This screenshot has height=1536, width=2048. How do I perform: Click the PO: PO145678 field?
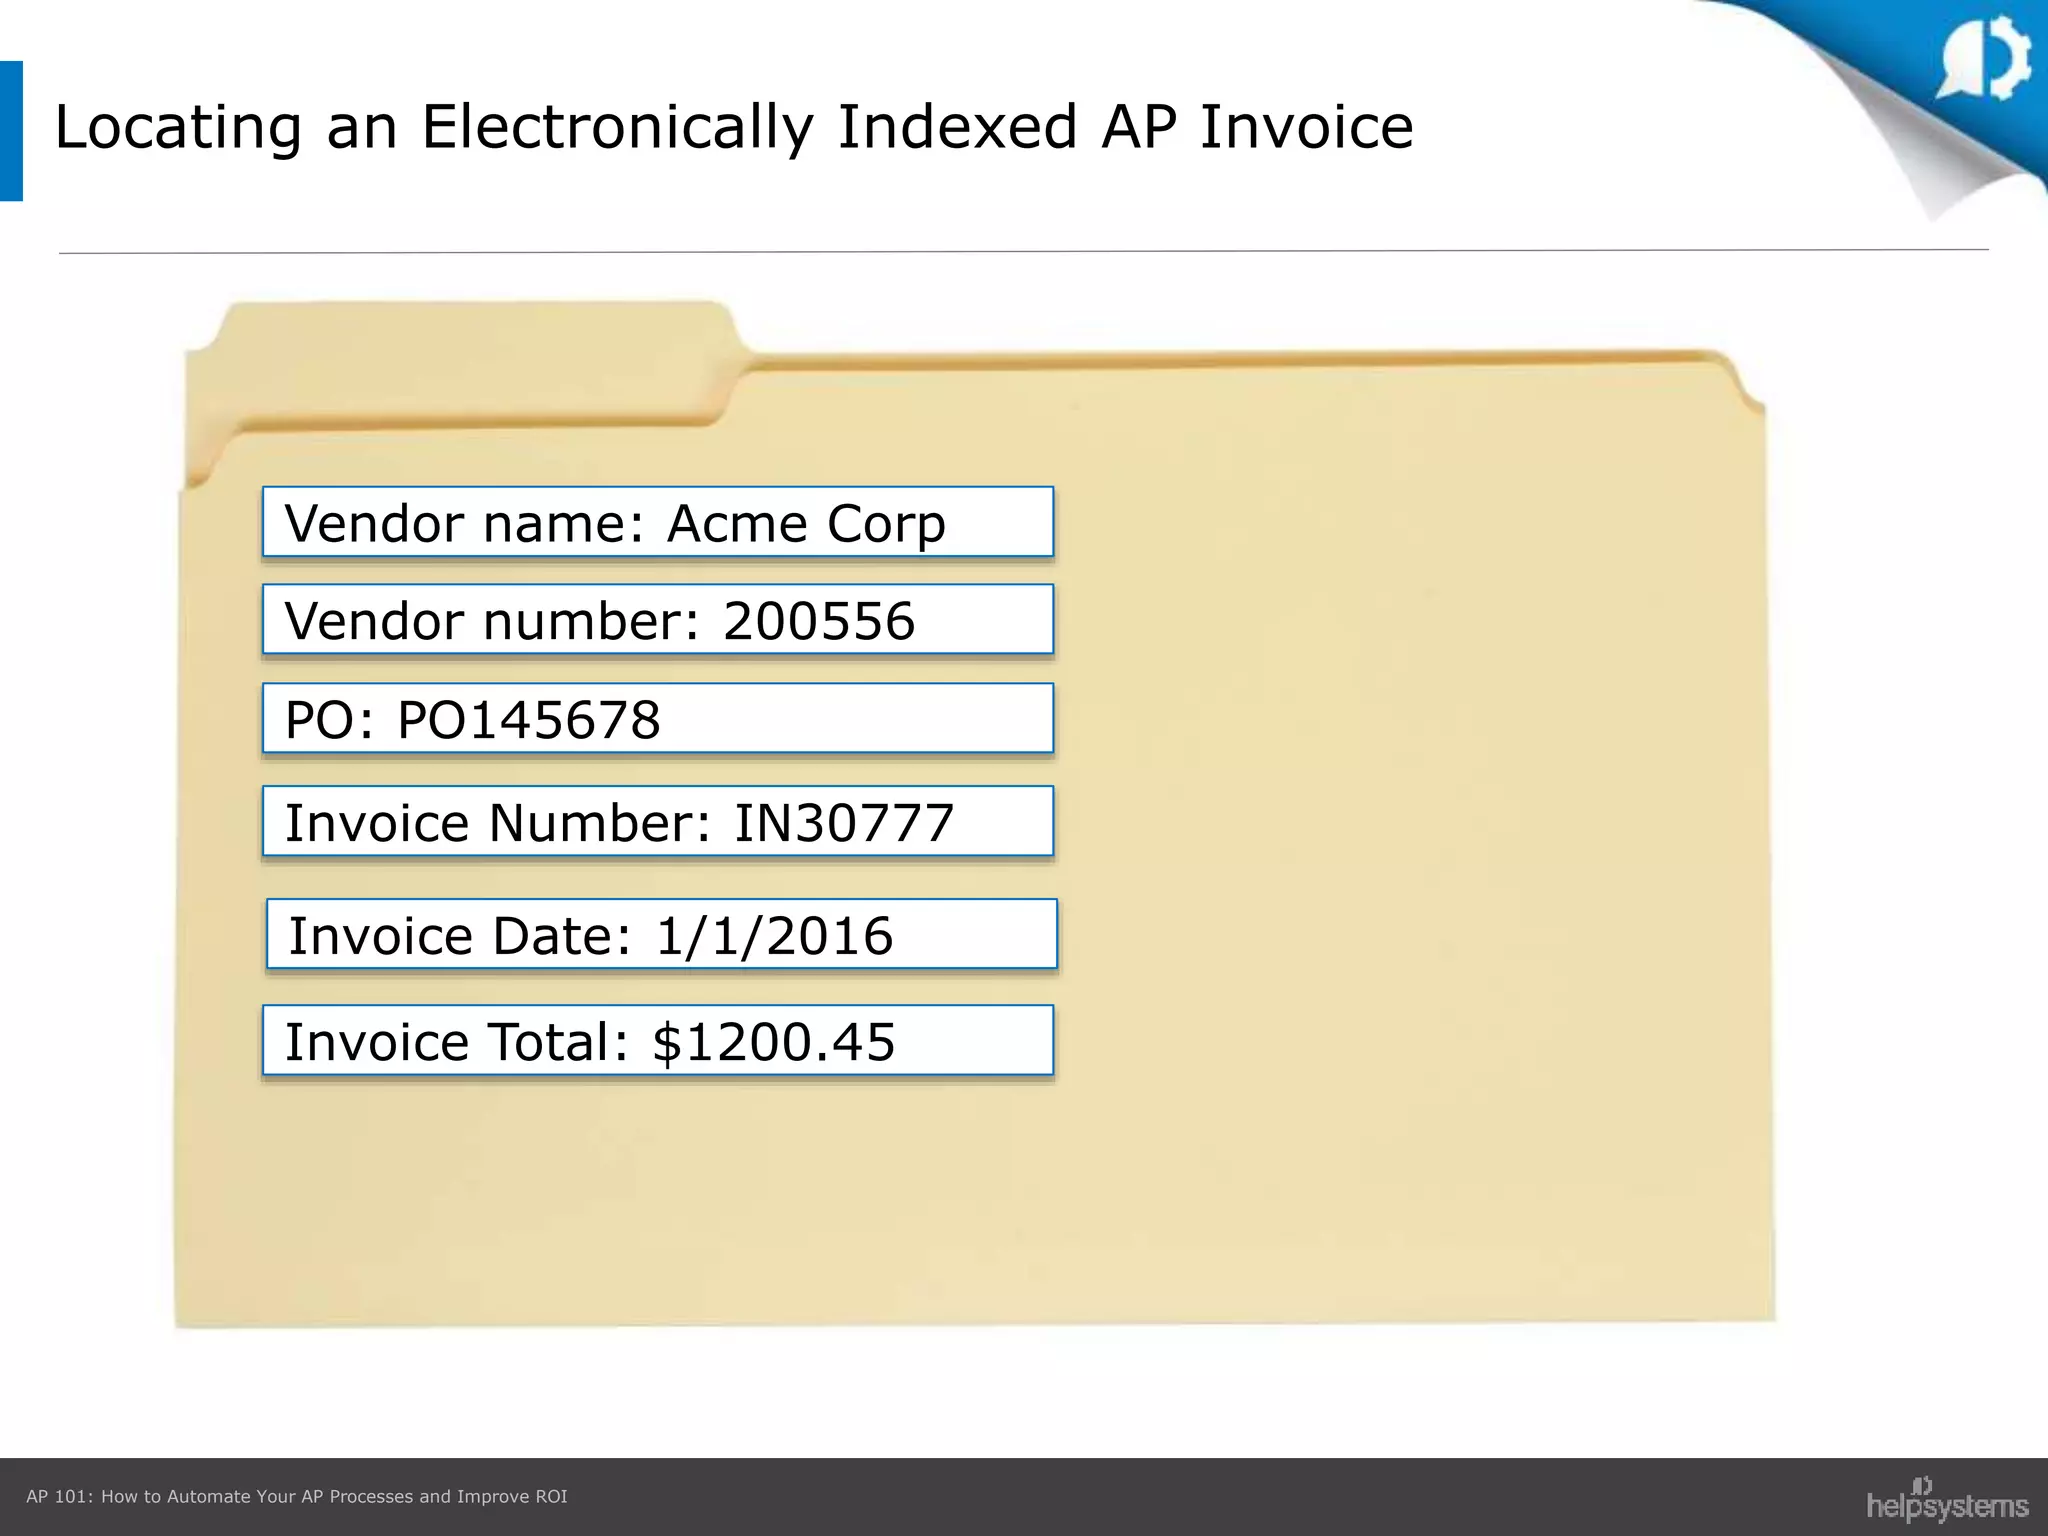click(658, 719)
